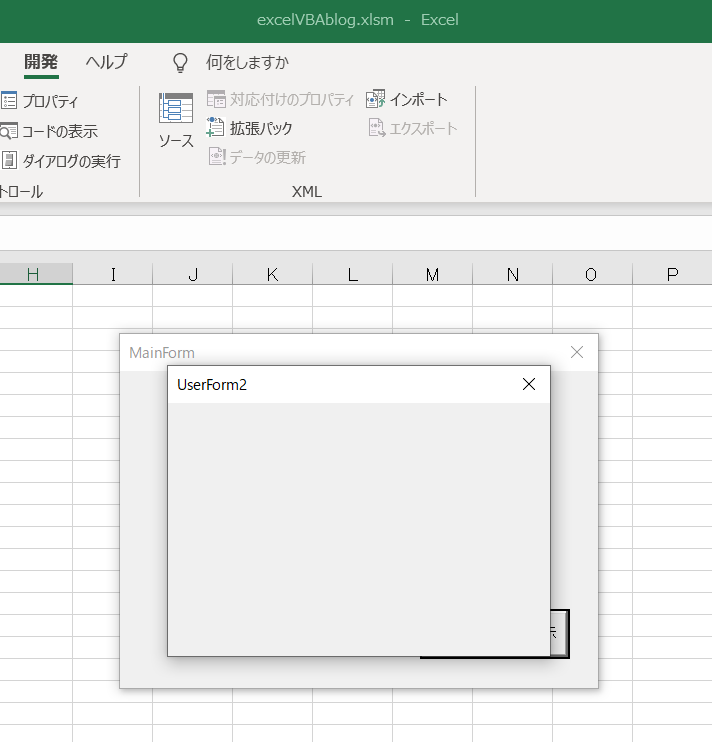Select column I header
This screenshot has height=742, width=712.
113,274
